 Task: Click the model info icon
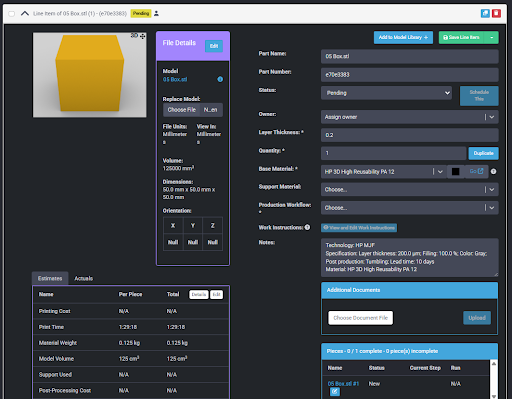220,79
